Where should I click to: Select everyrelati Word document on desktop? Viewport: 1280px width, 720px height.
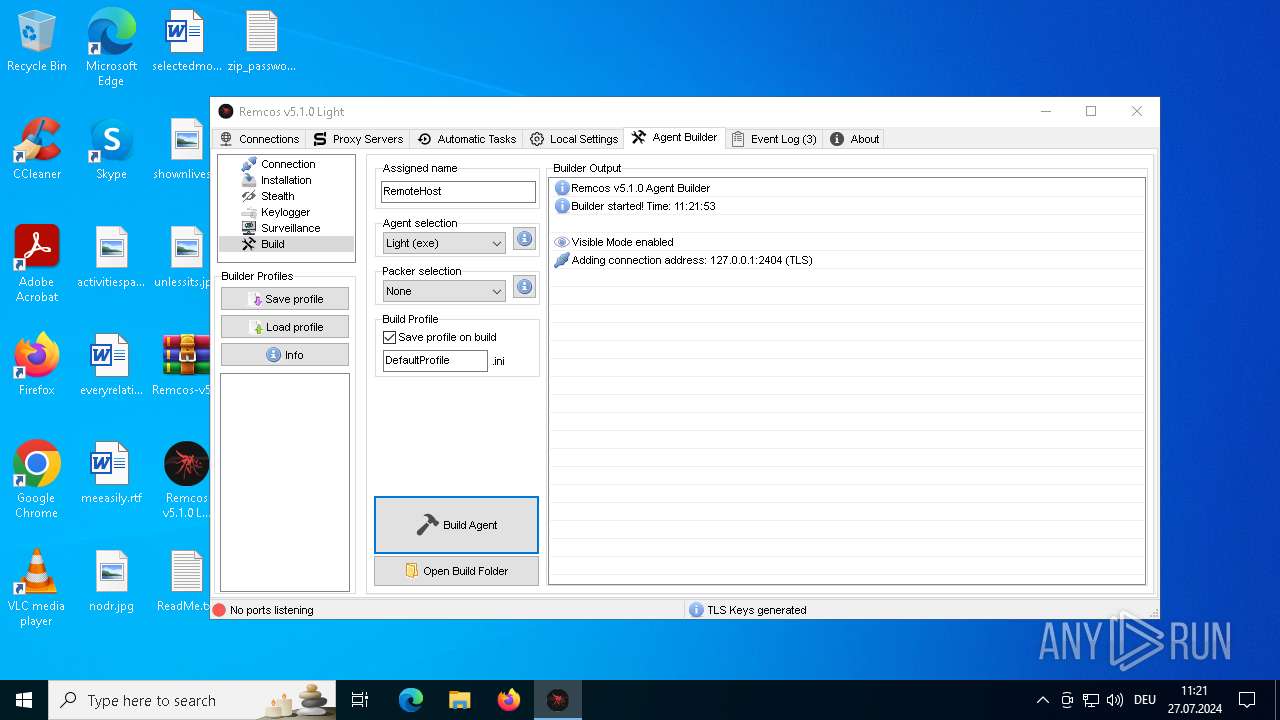[111, 365]
